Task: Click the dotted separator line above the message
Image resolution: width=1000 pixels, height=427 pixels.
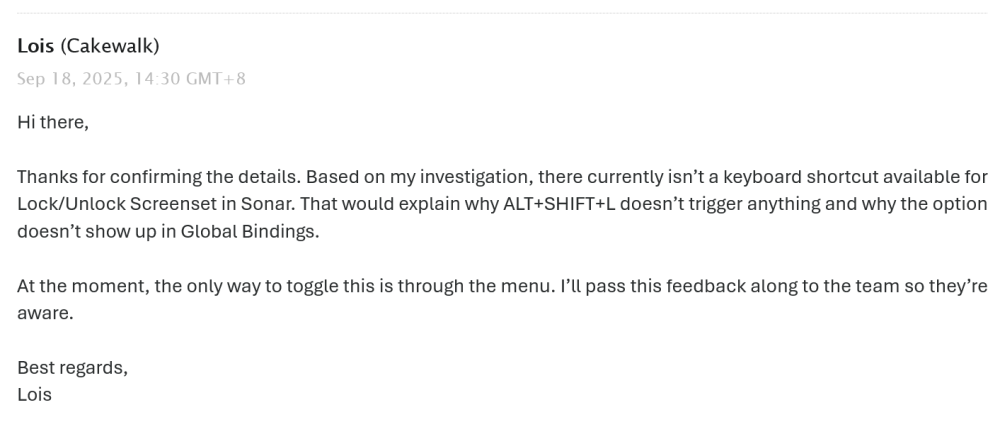Action: [x=502, y=13]
